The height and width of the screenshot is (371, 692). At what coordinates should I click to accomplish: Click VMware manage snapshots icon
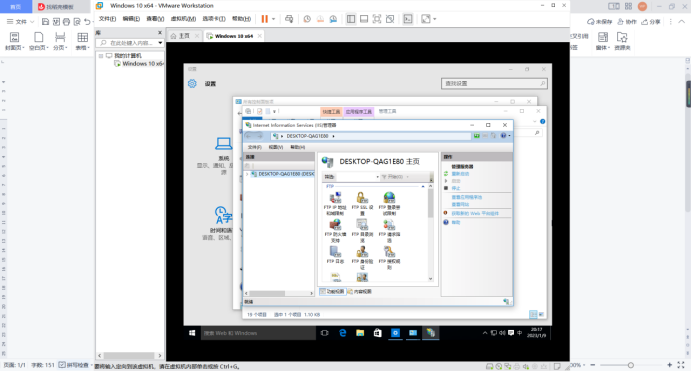pyautogui.click(x=333, y=19)
